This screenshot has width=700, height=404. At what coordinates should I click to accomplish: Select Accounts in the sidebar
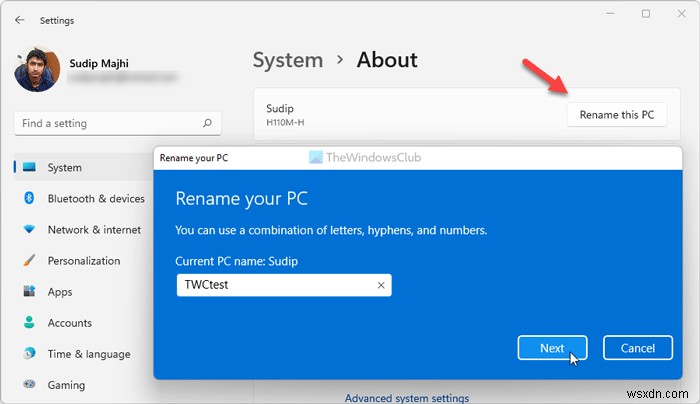[x=70, y=323]
